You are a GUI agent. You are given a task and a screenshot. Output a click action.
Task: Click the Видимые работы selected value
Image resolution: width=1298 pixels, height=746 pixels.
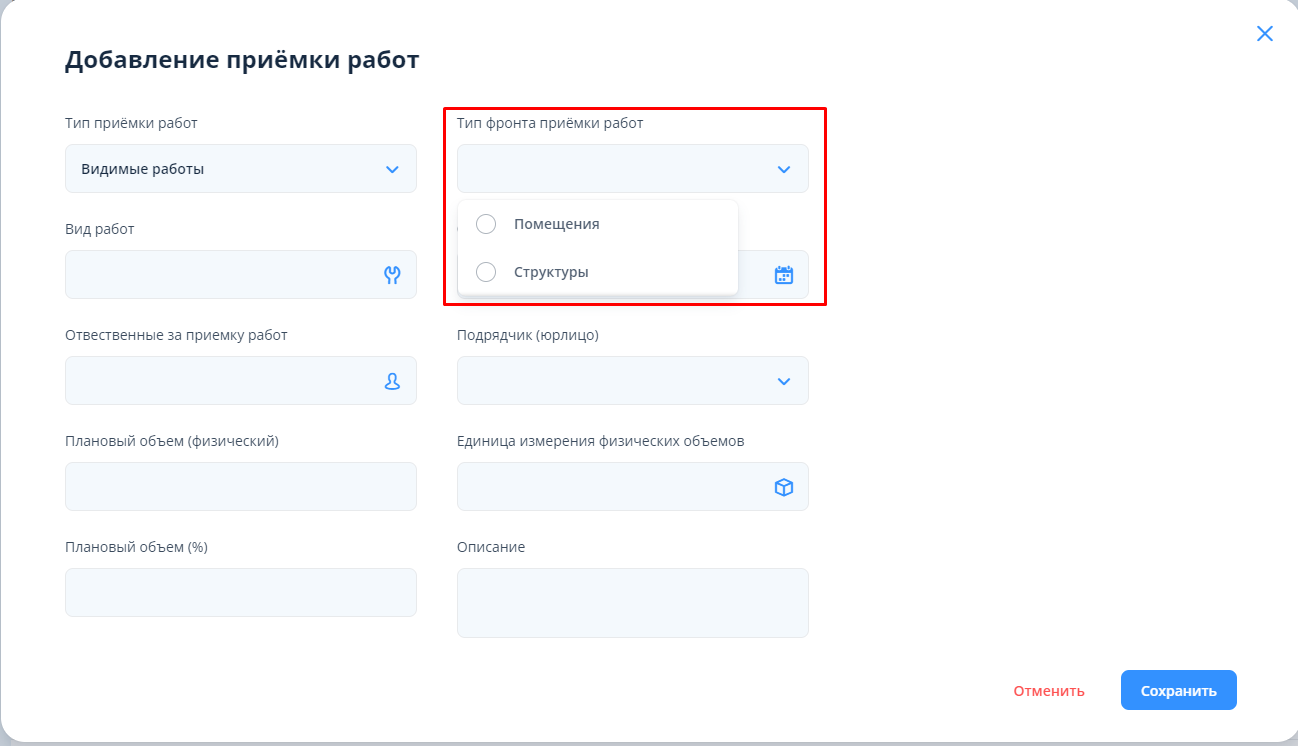point(143,169)
